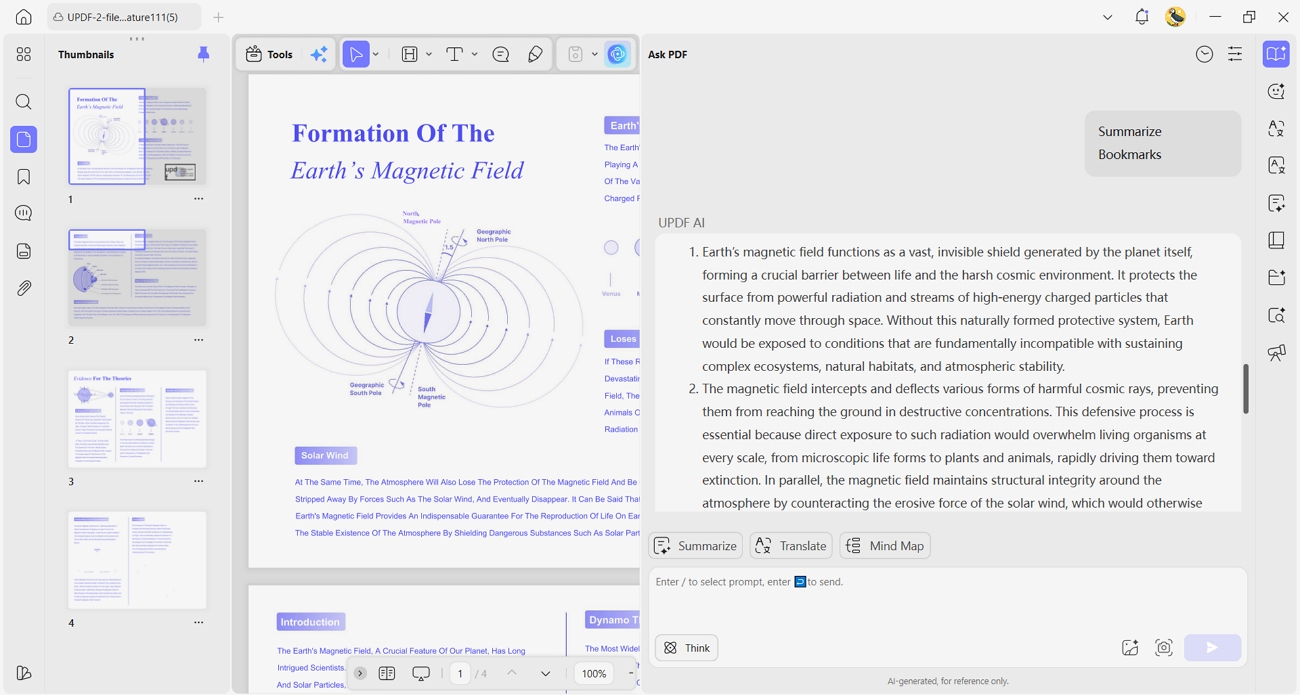
Task: Toggle the UPDF AI assistant button
Action: (618, 54)
